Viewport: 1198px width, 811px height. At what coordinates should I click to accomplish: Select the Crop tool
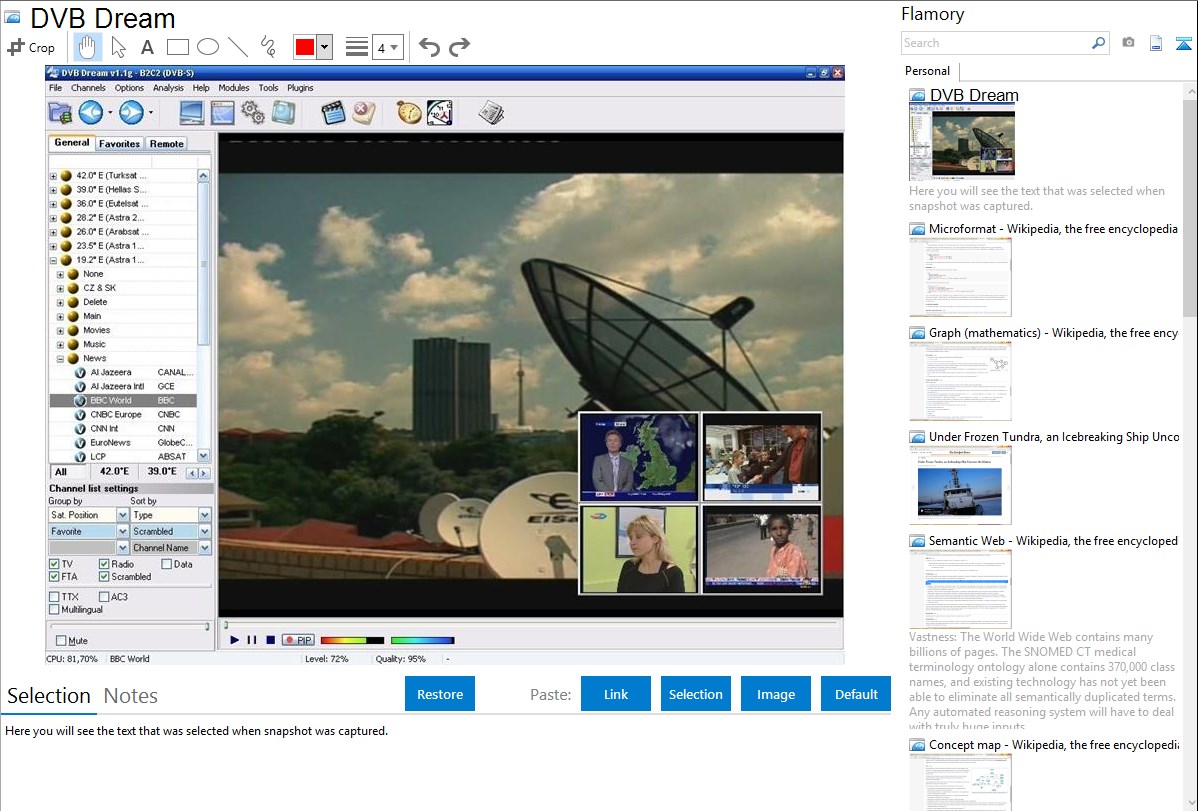click(x=32, y=47)
